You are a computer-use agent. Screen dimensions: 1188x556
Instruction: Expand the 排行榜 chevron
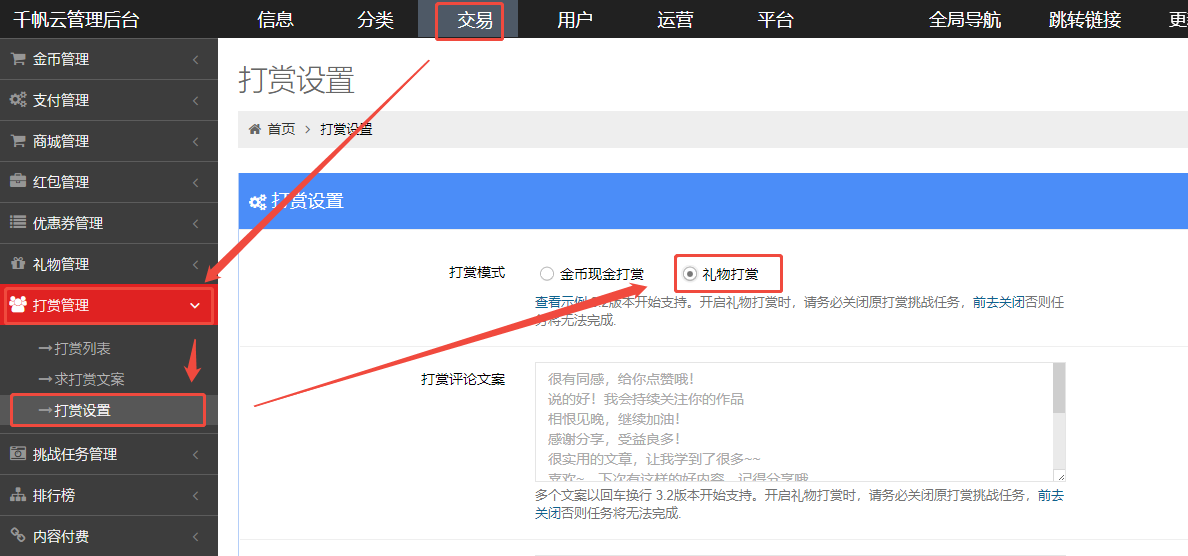point(195,495)
